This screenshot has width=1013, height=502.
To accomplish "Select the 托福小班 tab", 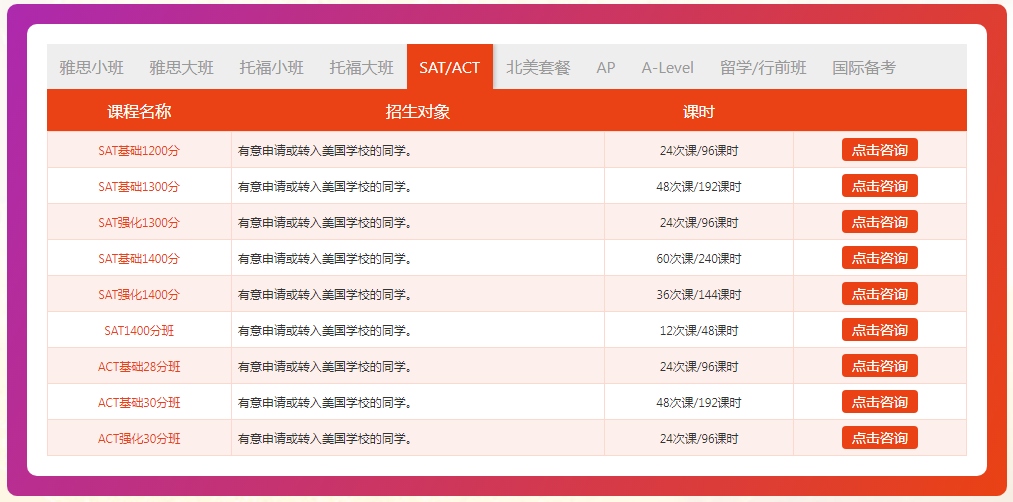I will coord(271,68).
